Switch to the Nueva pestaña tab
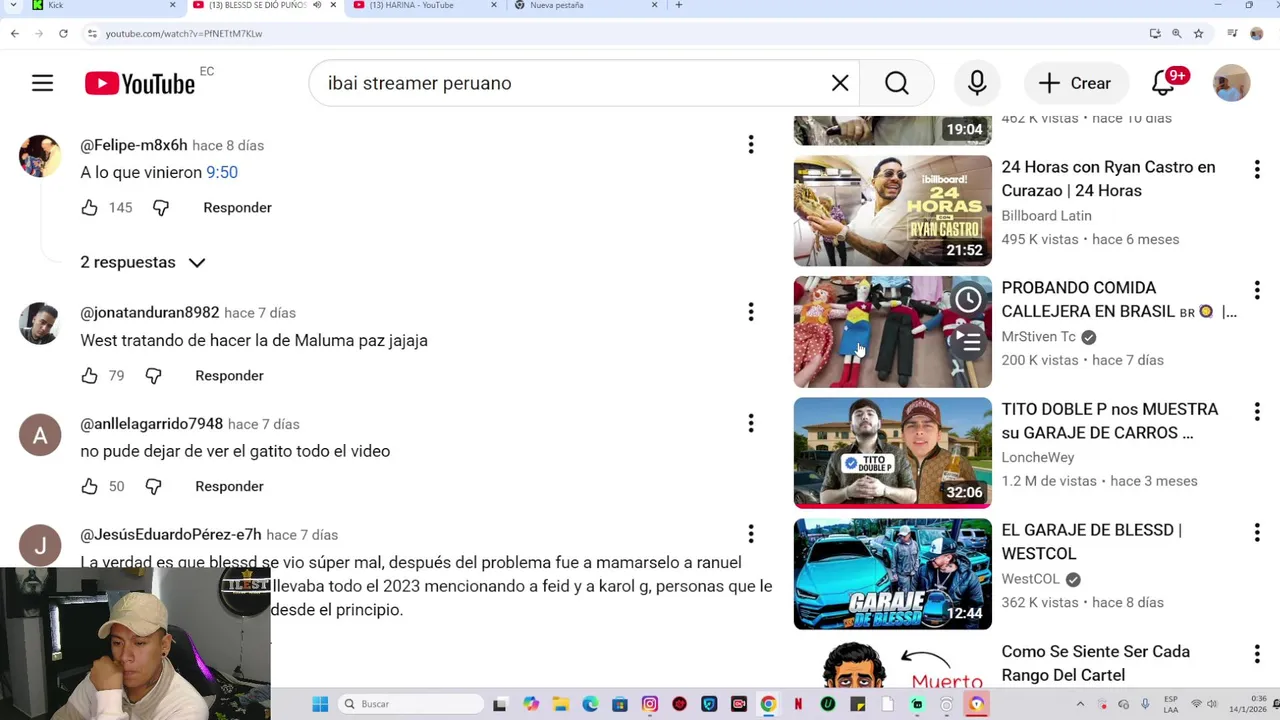 tap(585, 5)
